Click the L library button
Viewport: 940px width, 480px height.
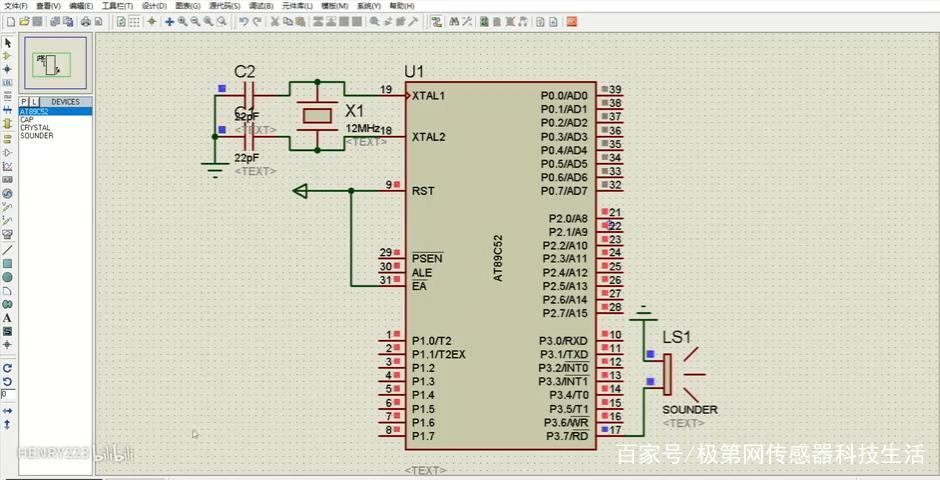(34, 102)
